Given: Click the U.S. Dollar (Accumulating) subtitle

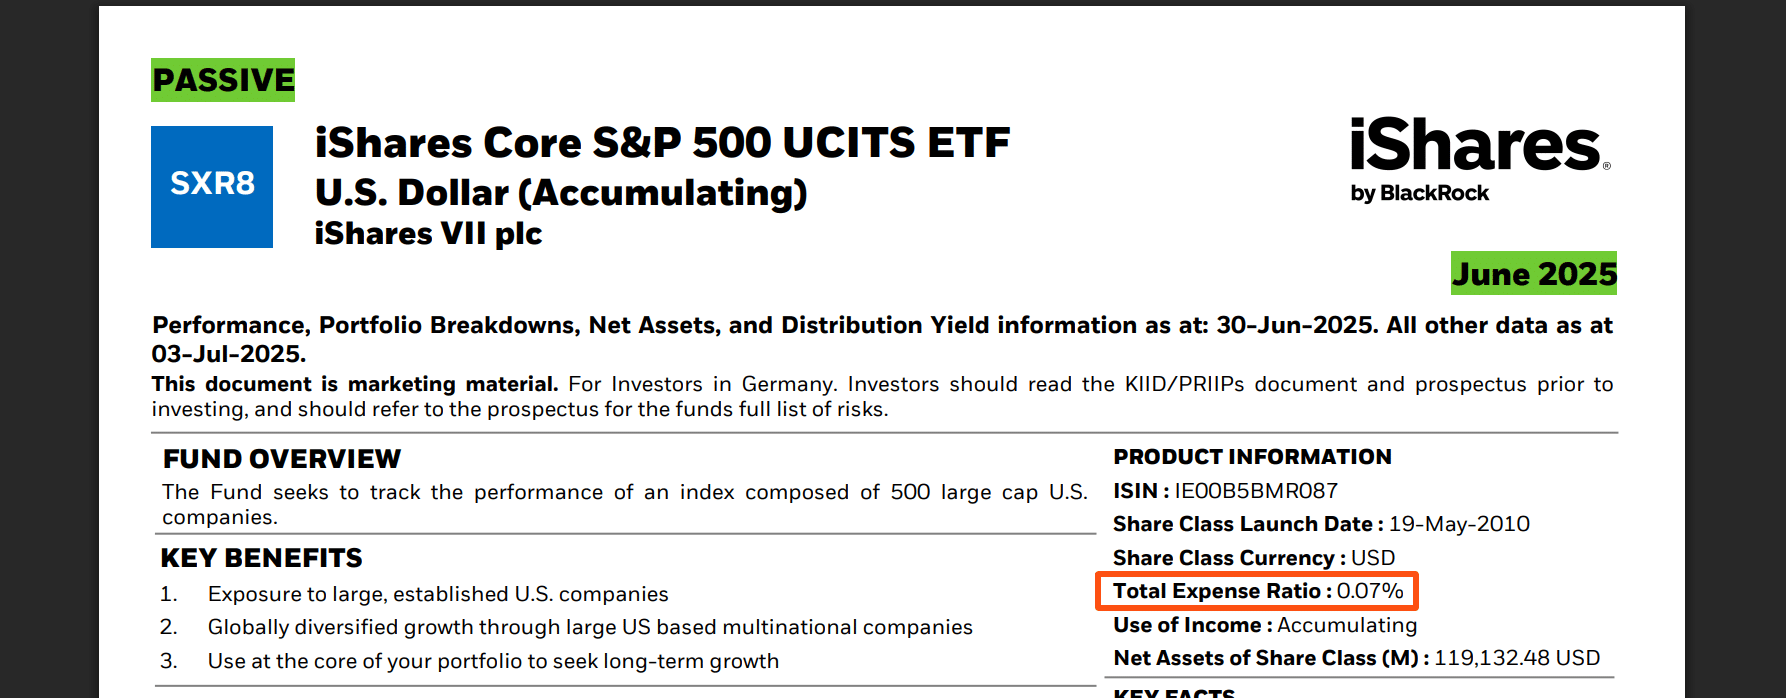Looking at the screenshot, I should (561, 193).
